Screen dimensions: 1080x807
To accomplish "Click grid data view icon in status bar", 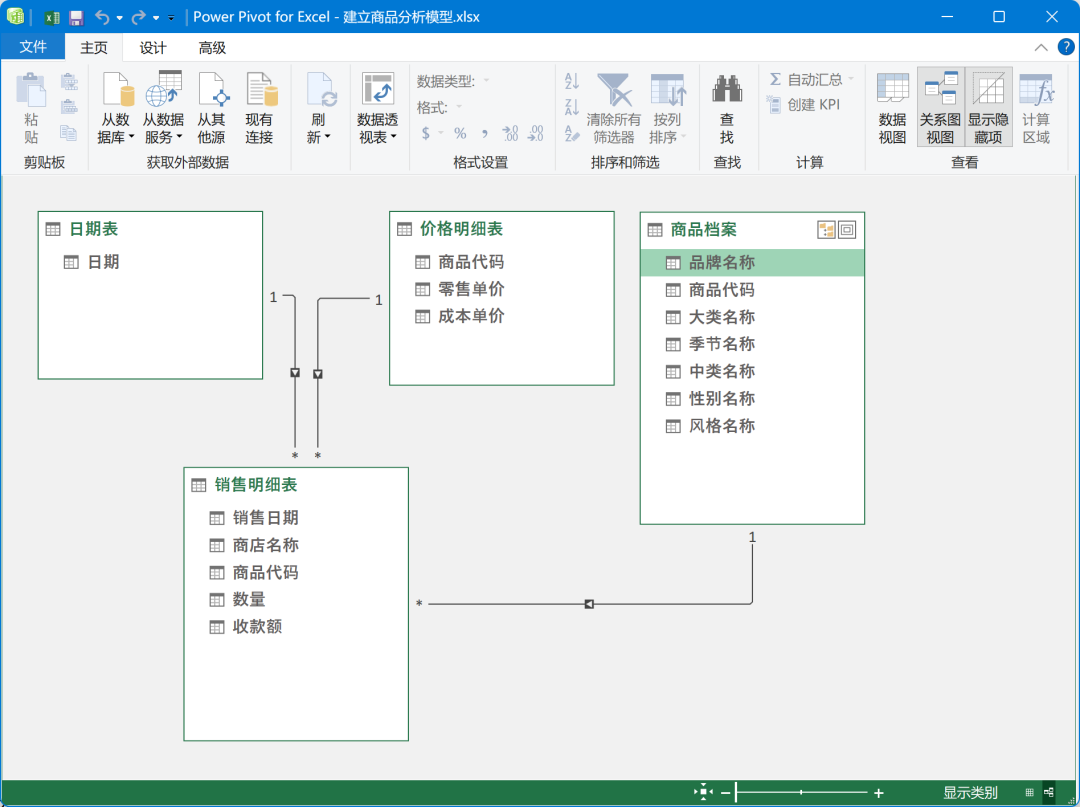I will coord(1029,793).
